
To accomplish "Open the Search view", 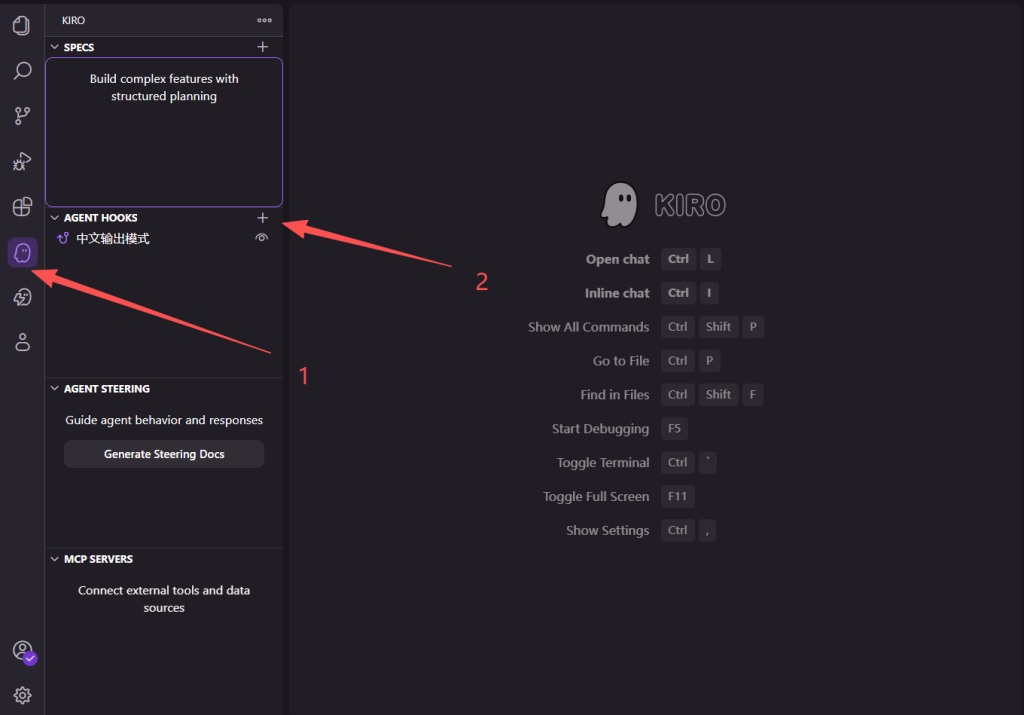I will click(22, 71).
